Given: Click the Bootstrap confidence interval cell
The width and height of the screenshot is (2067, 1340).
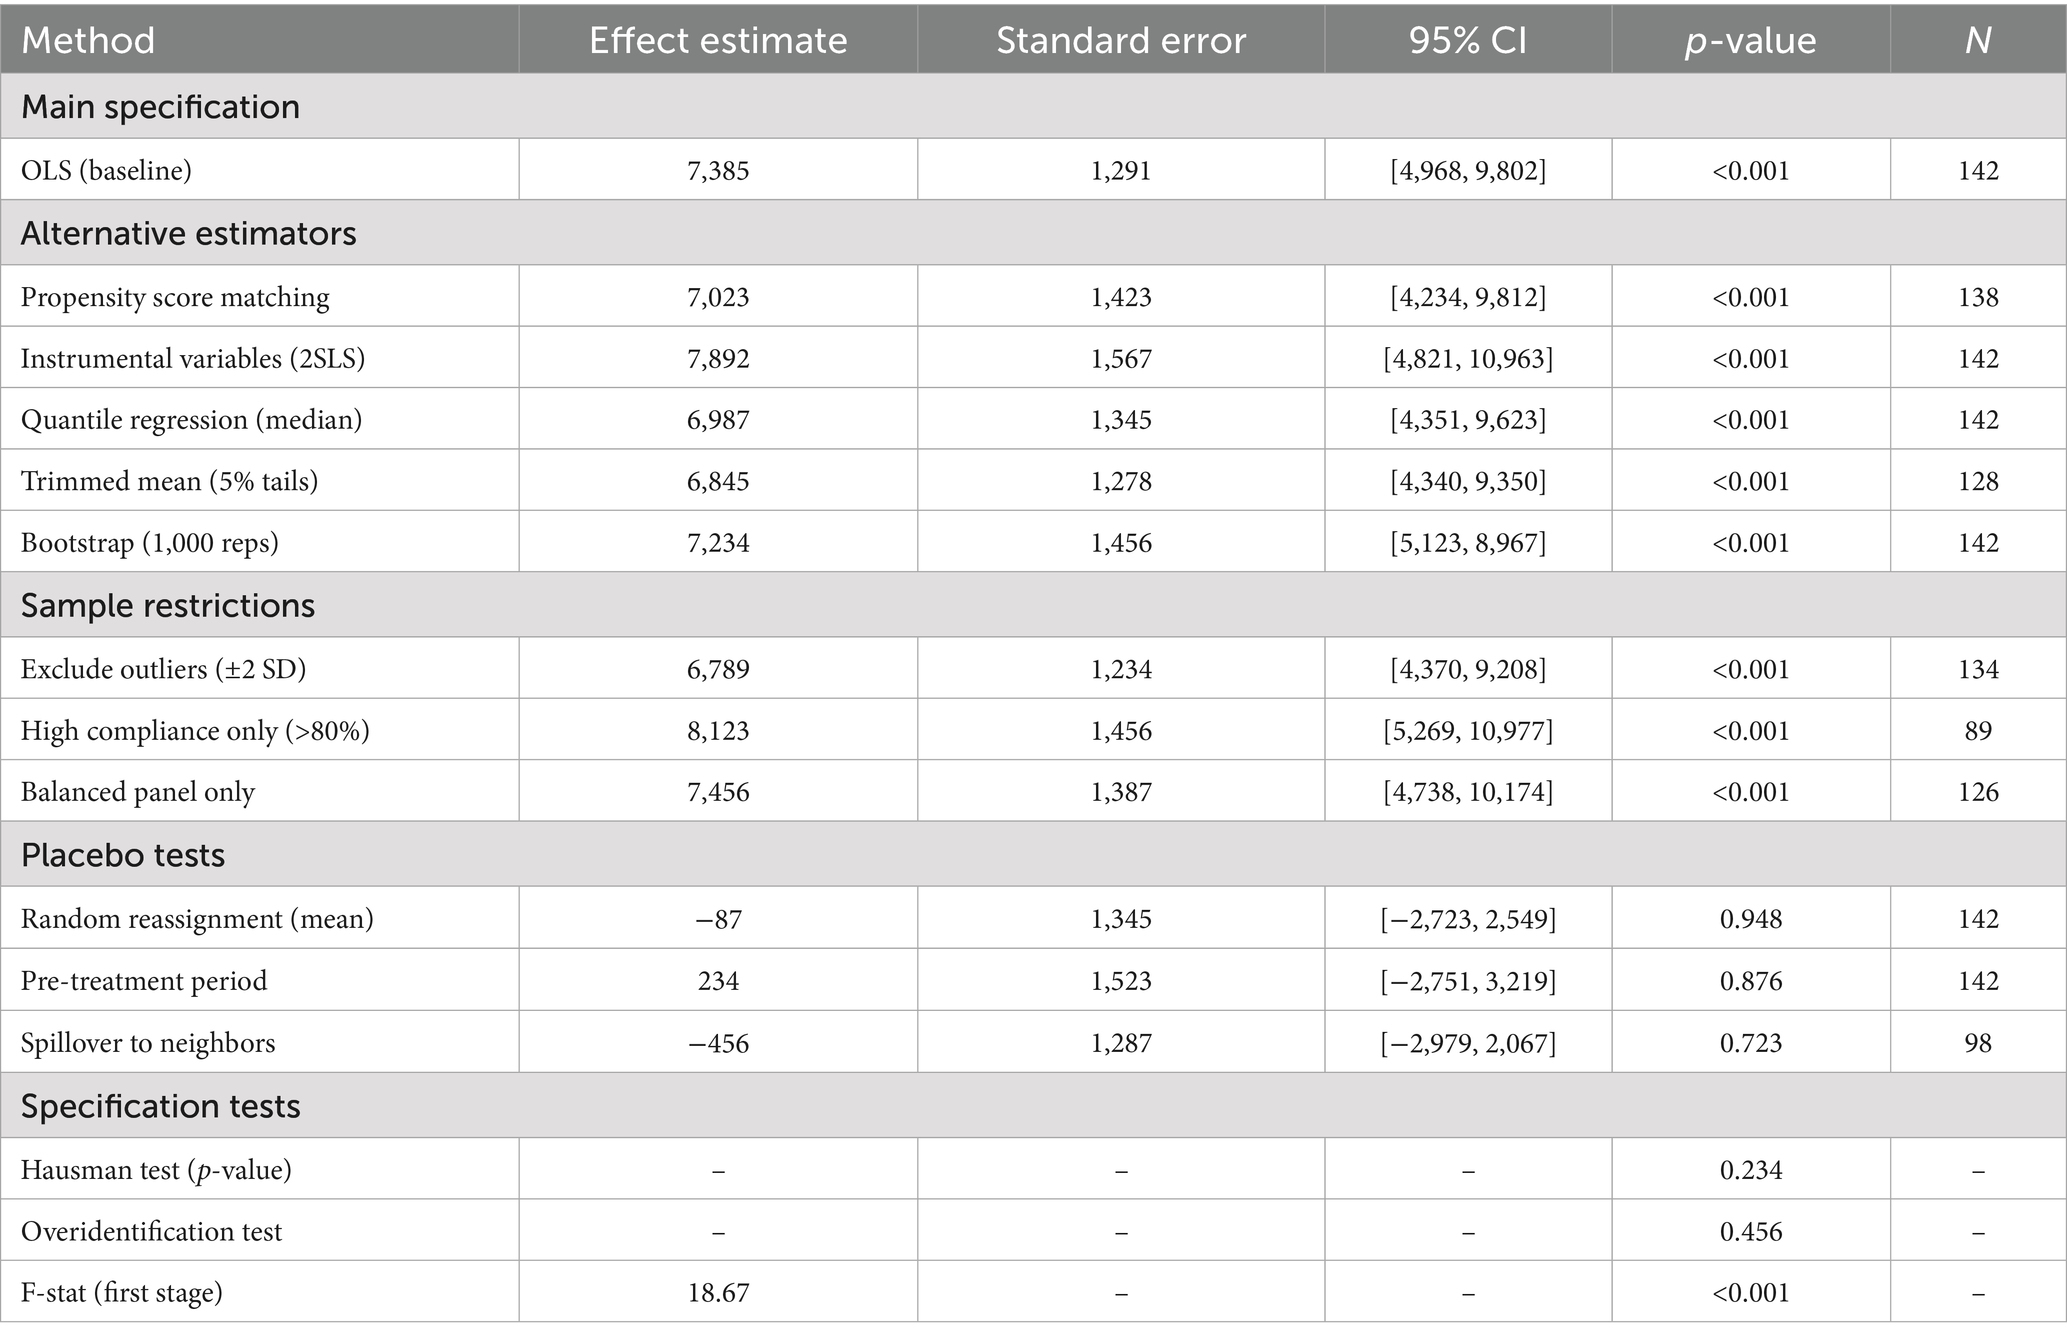Looking at the screenshot, I should [1467, 543].
